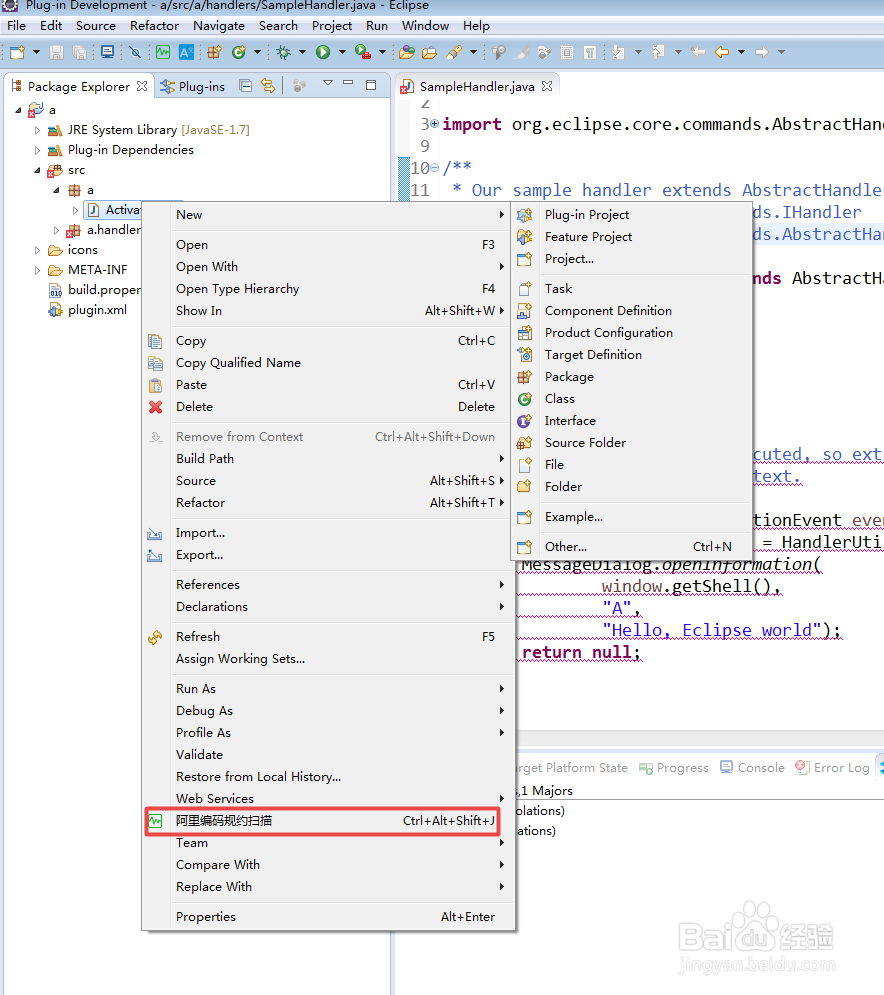Open the Debug button dropdown arrow
The image size is (884, 995).
[x=302, y=52]
